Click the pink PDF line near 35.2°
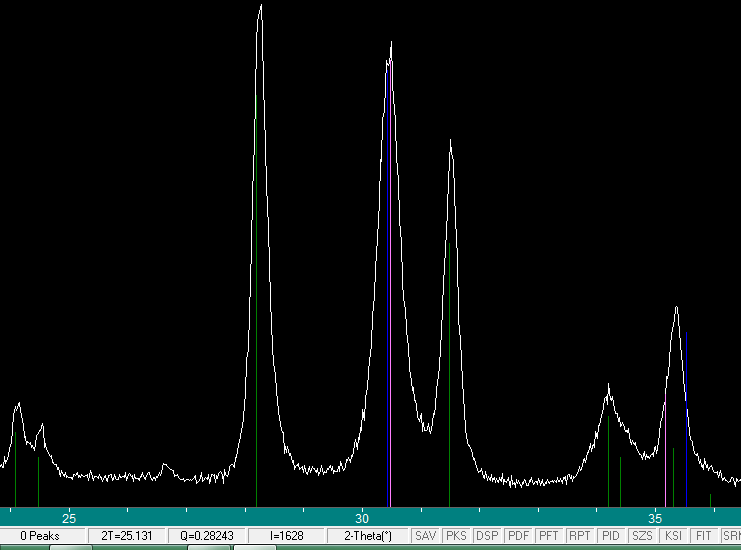This screenshot has height=550, width=741. [665, 450]
